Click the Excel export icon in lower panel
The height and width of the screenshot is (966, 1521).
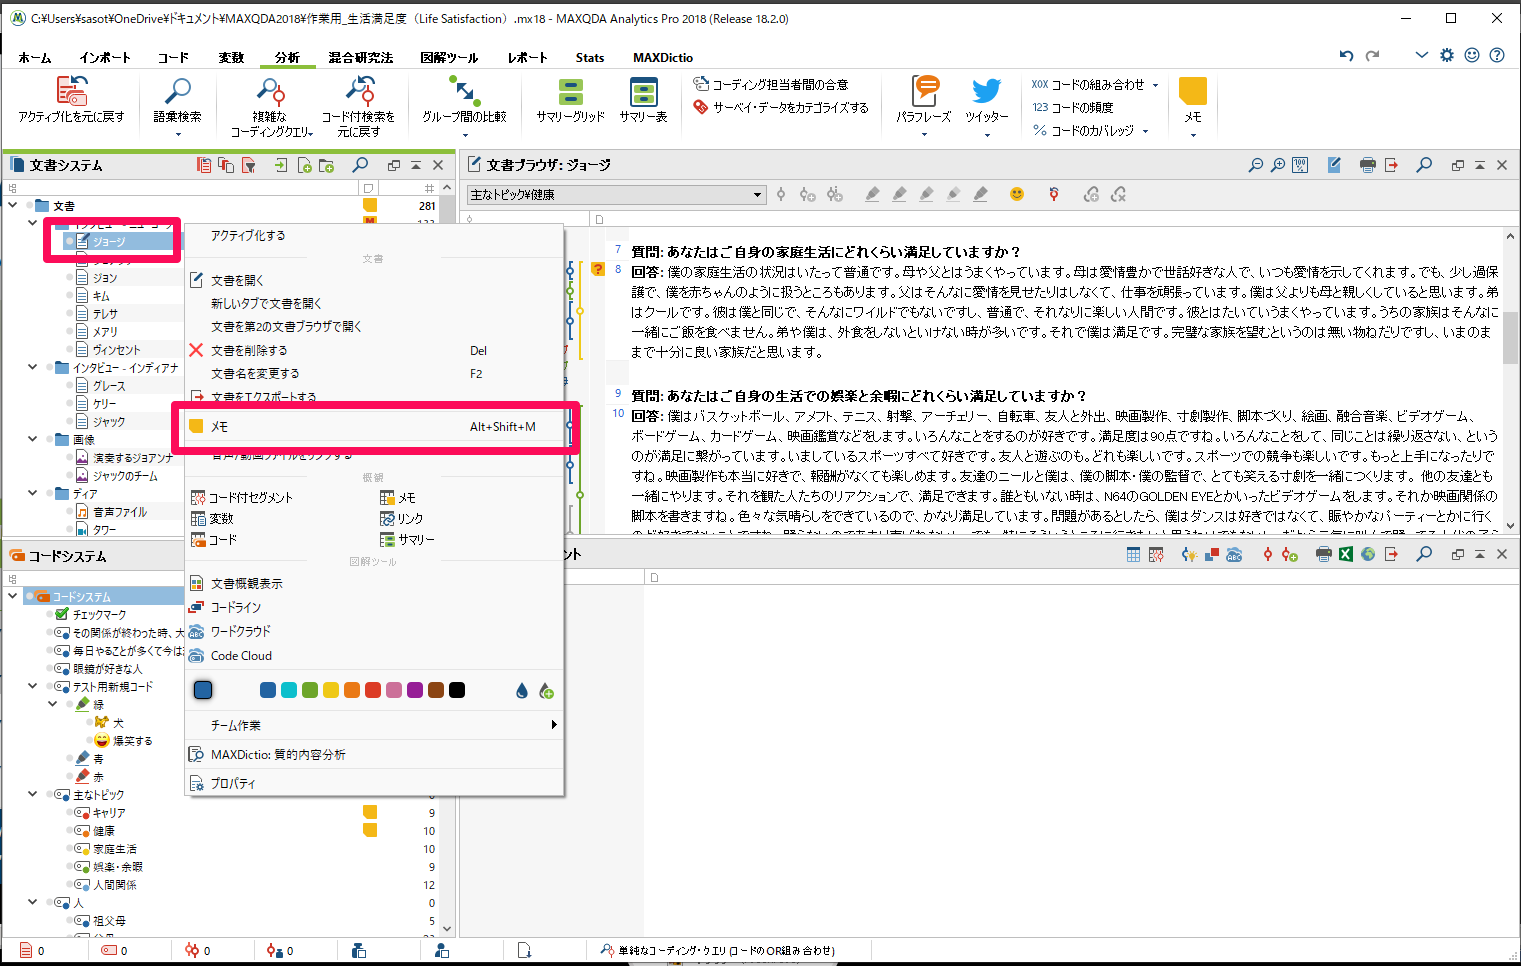click(x=1346, y=554)
